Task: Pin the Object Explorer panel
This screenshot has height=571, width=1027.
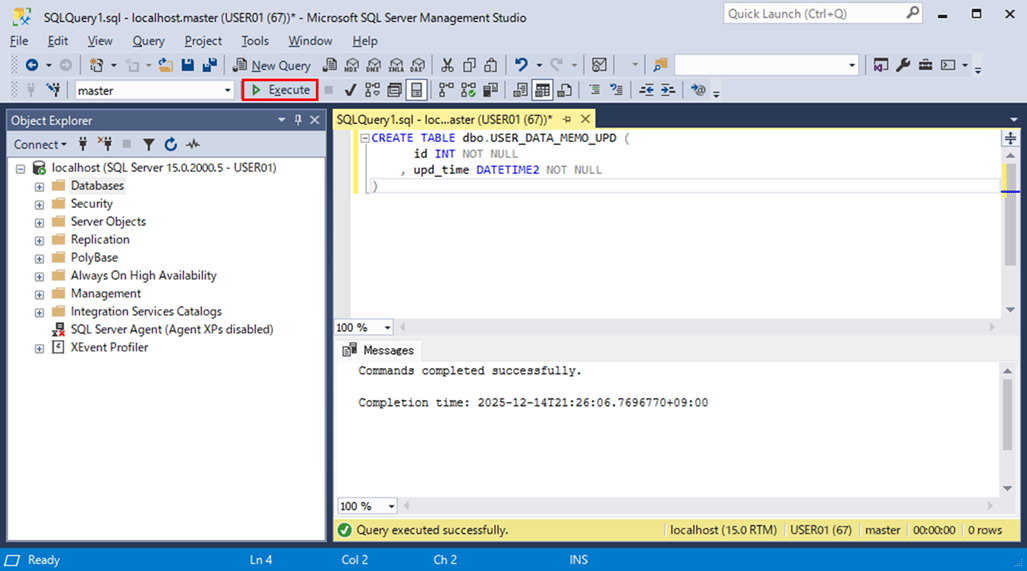Action: 298,120
